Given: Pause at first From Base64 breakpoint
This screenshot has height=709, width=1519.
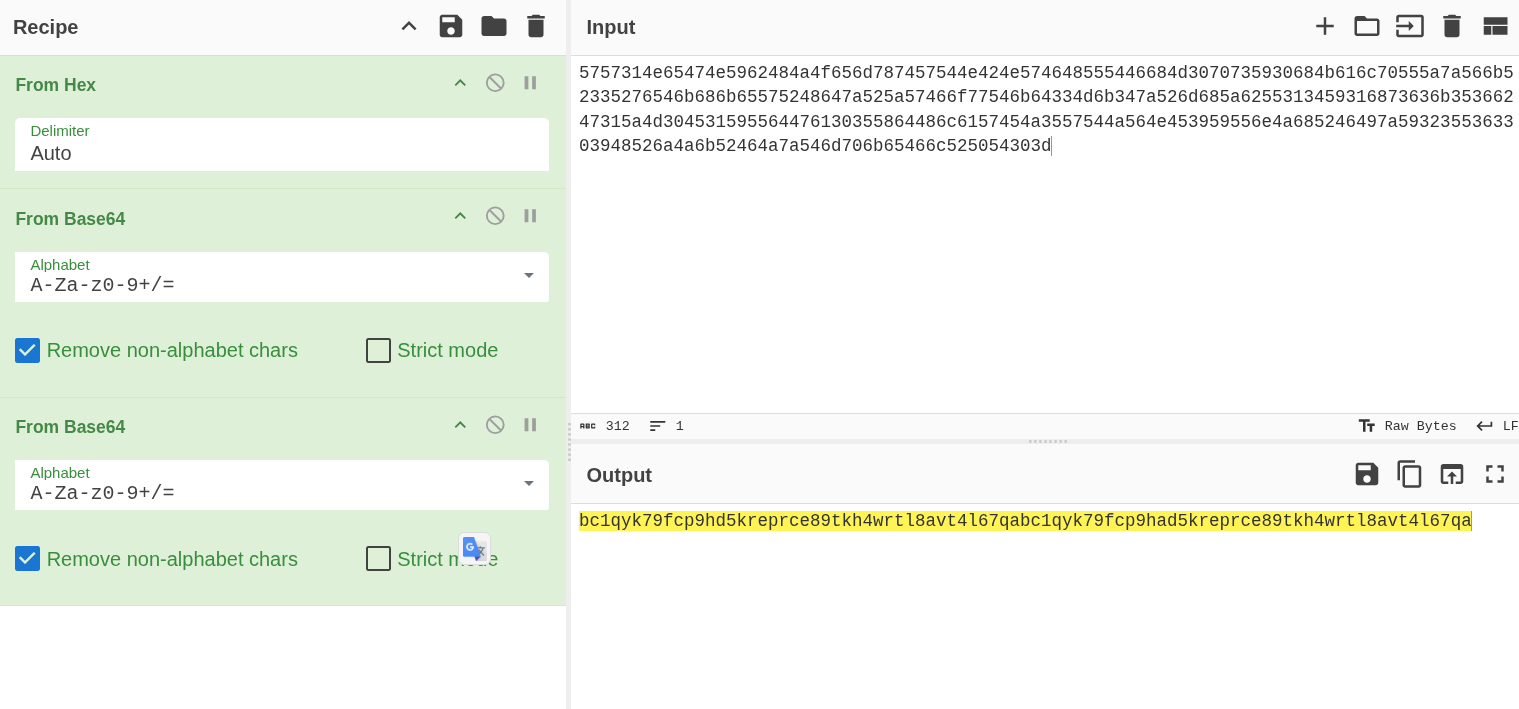Looking at the screenshot, I should point(530,216).
